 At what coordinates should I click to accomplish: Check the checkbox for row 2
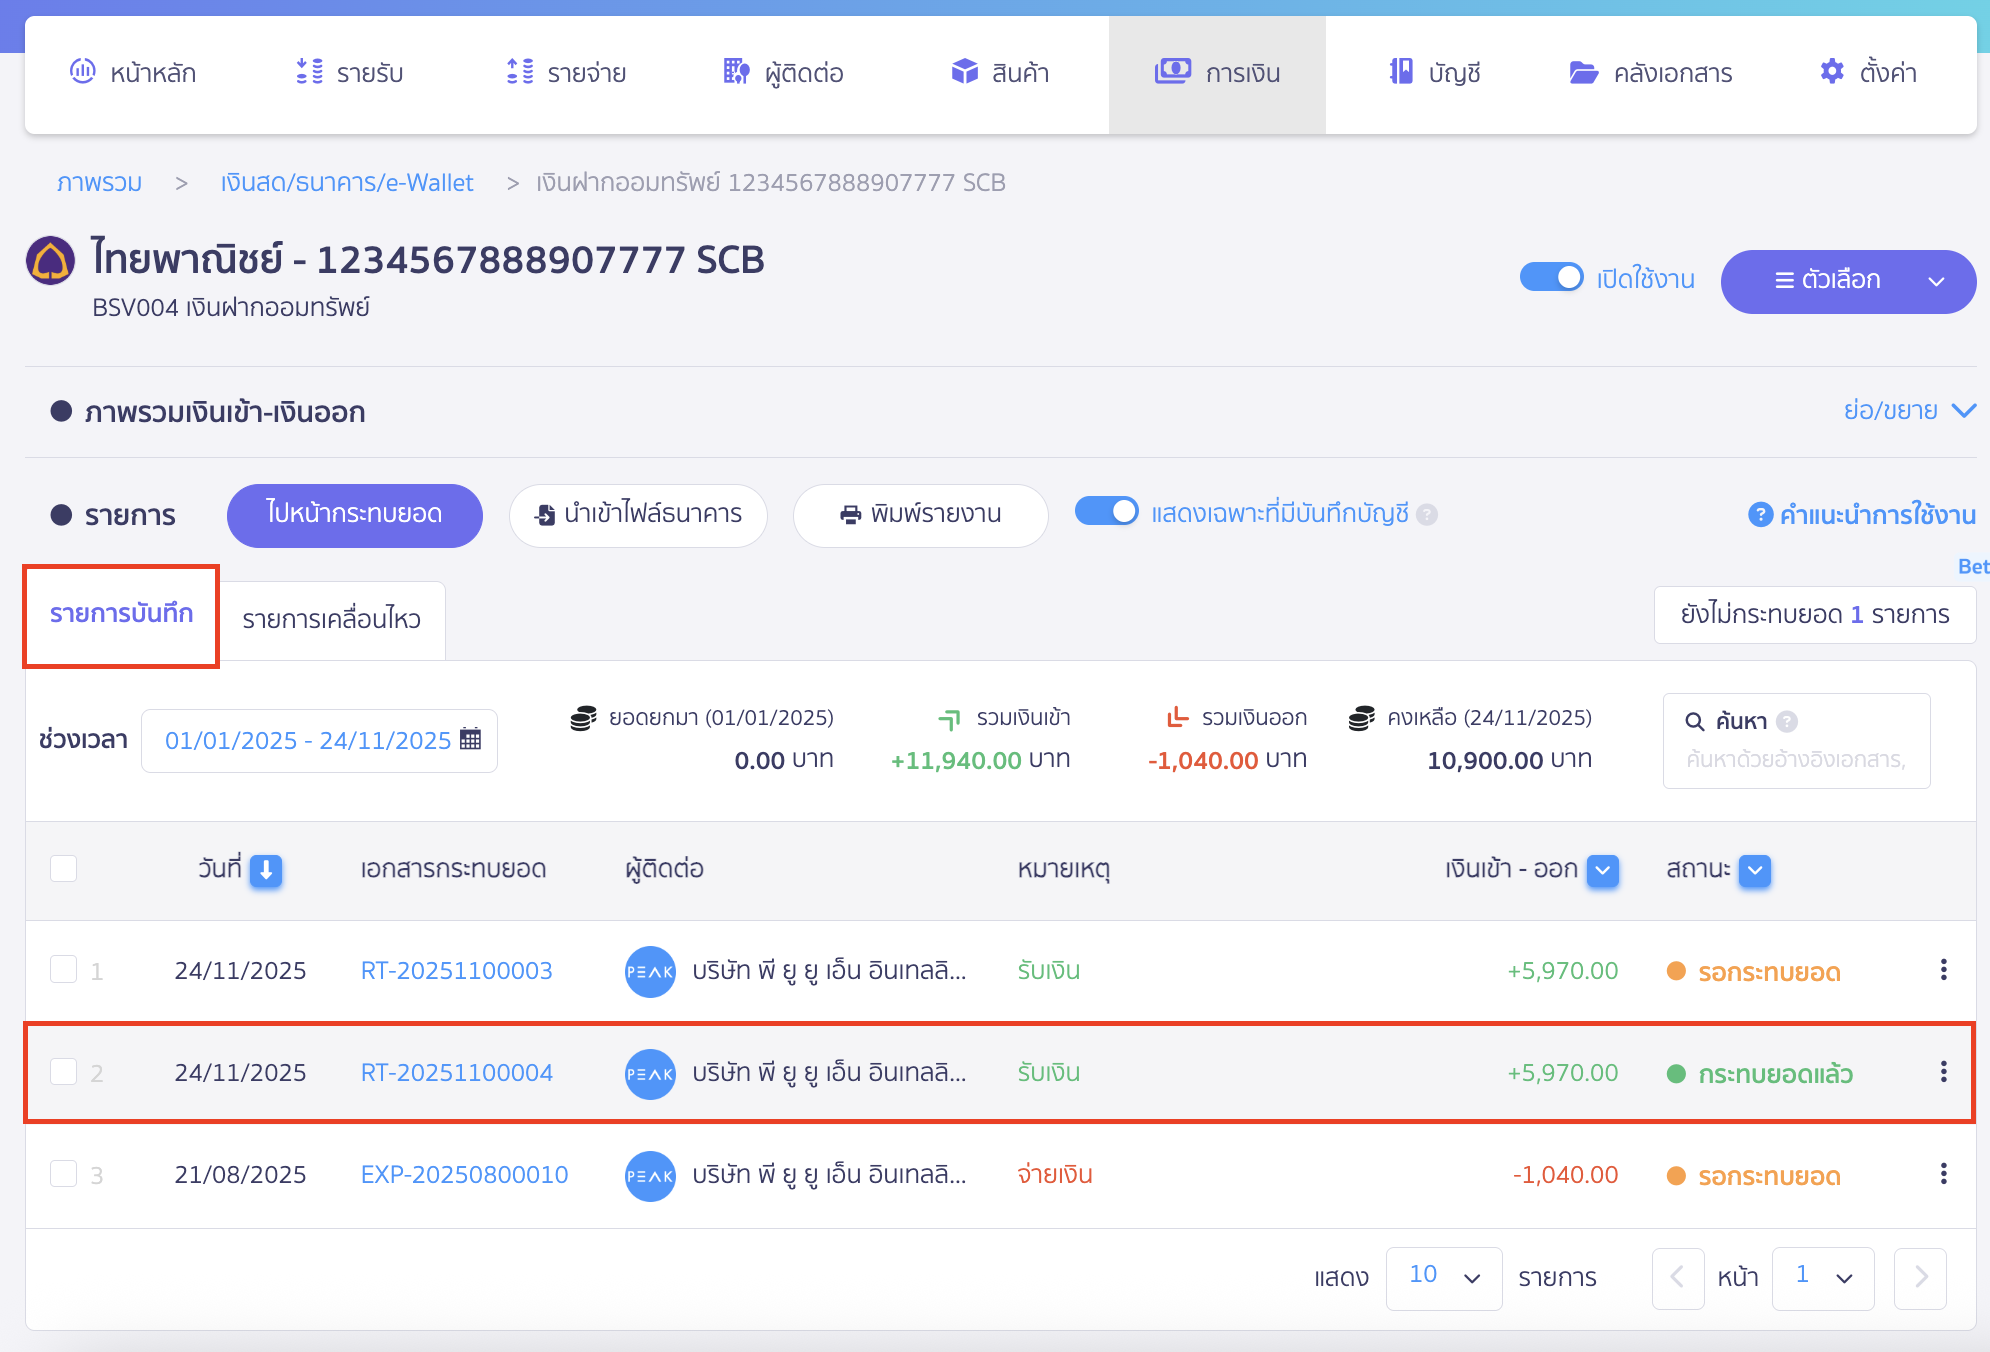coord(64,1072)
